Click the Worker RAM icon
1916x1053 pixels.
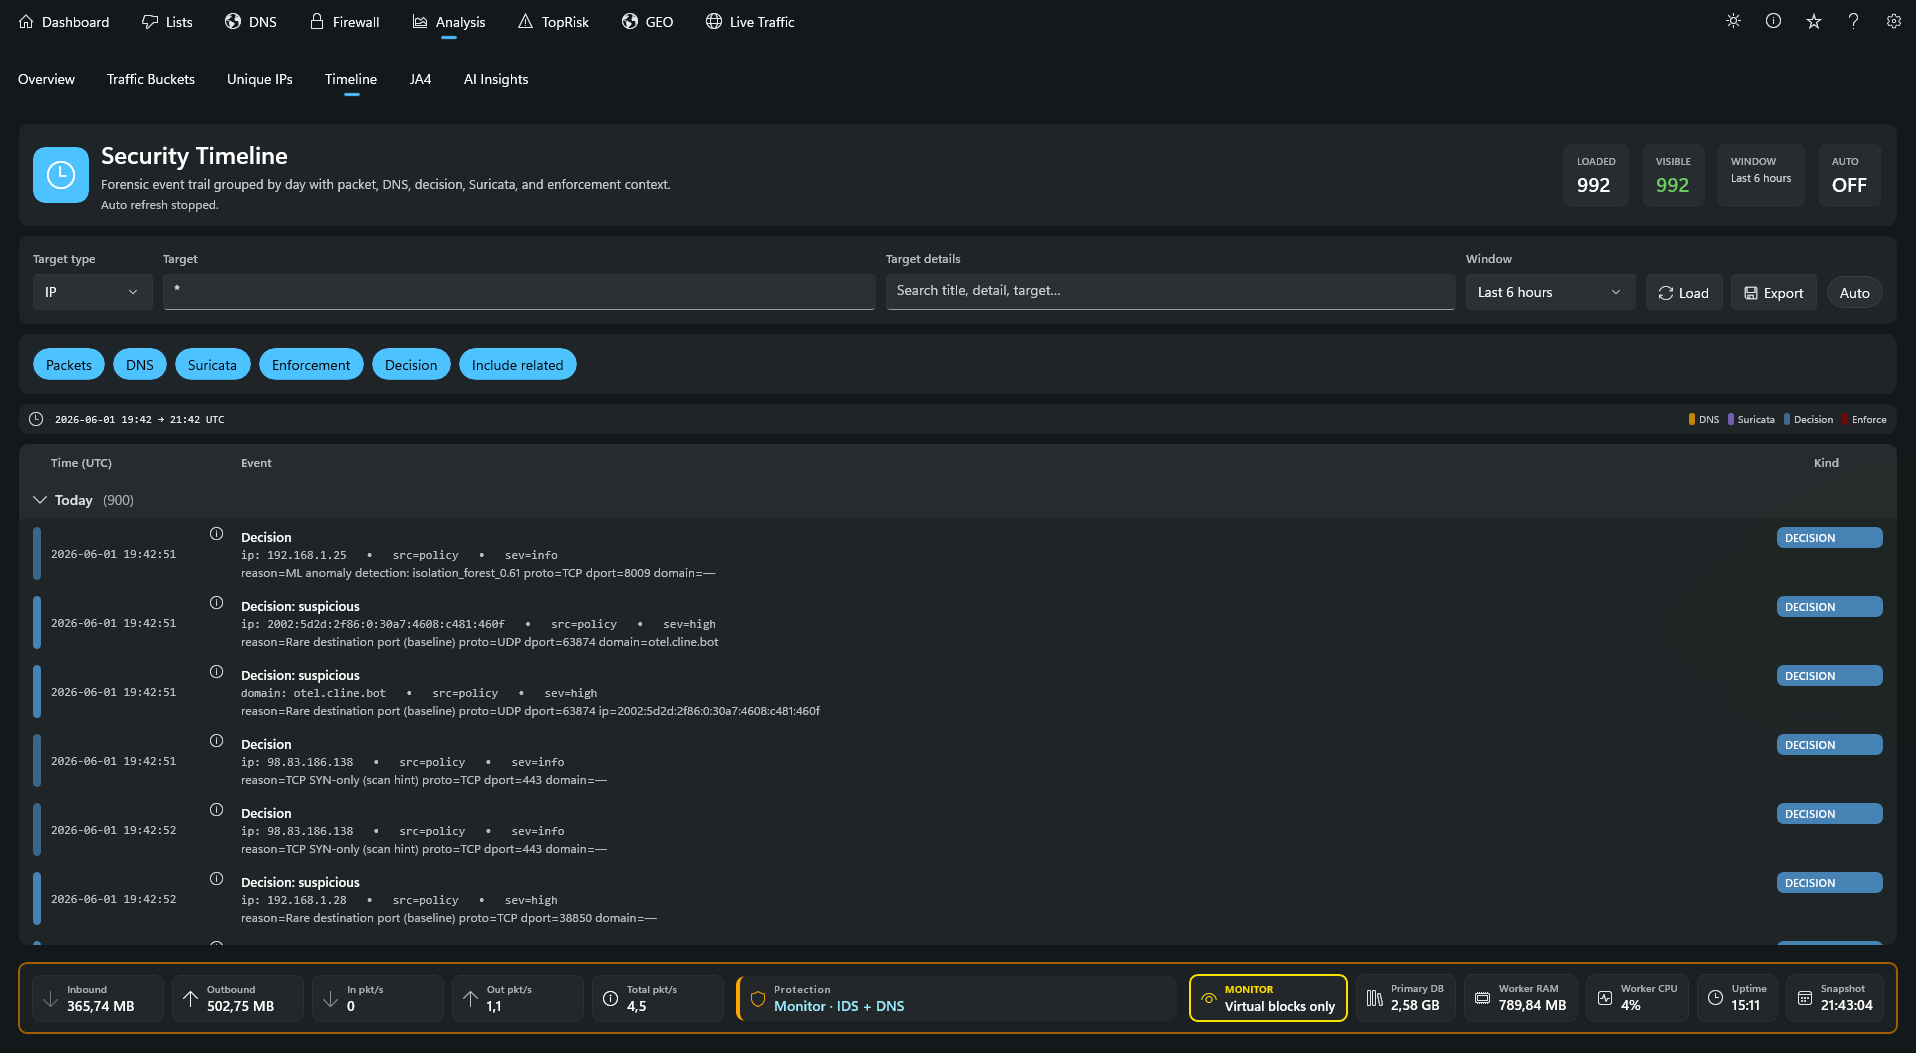[1482, 998]
